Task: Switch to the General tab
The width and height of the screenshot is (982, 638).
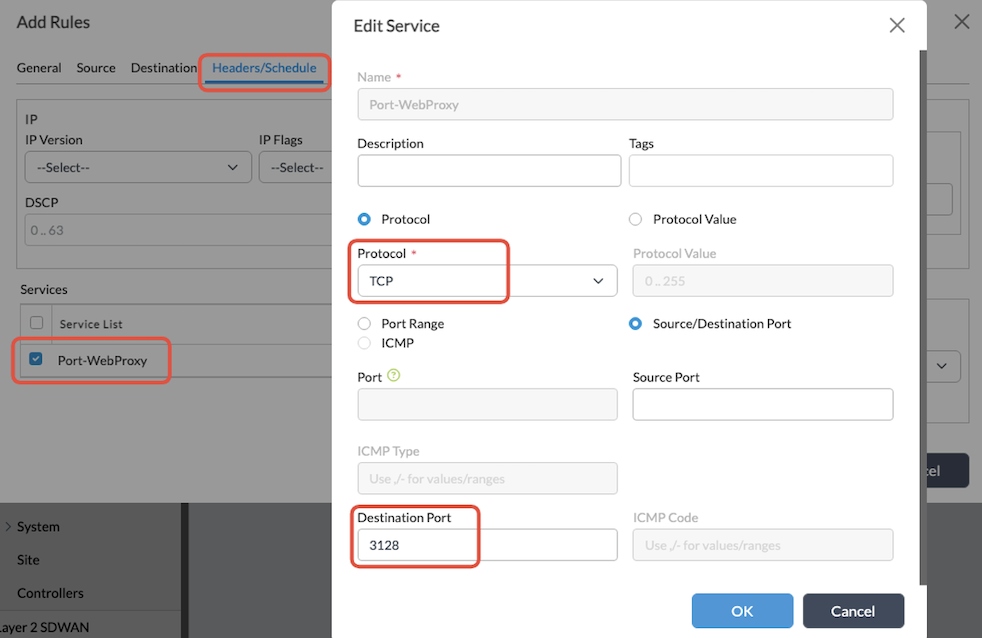Action: [39, 68]
